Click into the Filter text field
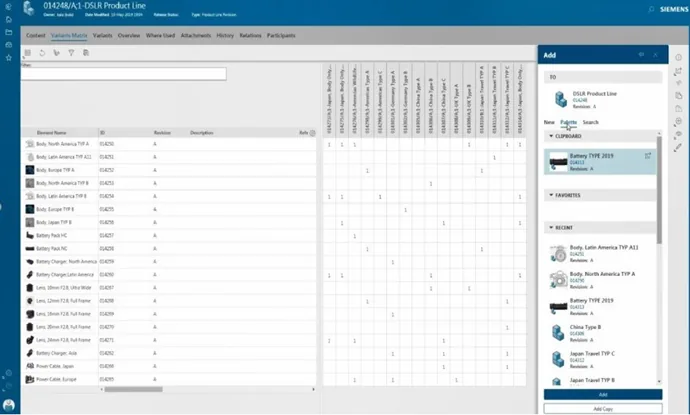The image size is (690, 415). coord(124,74)
